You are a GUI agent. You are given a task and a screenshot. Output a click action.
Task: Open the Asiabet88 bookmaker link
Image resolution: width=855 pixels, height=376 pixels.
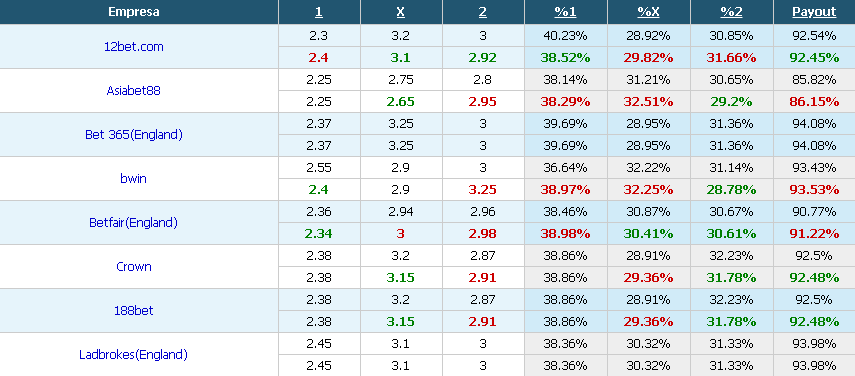click(x=134, y=90)
